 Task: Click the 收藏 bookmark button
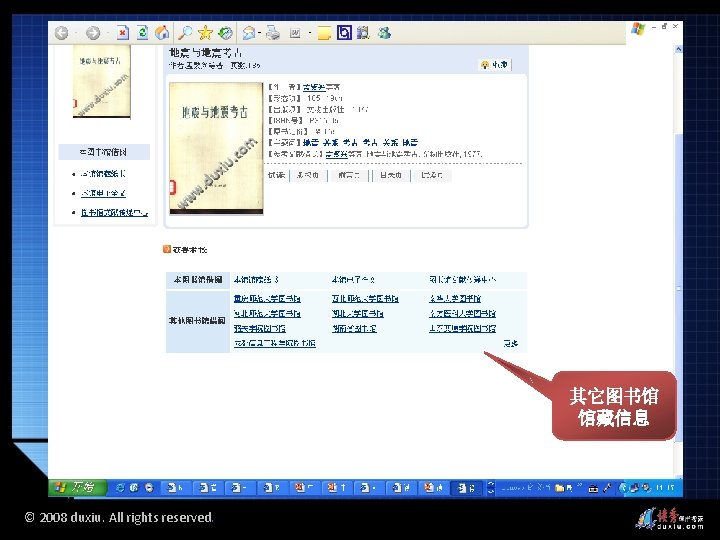495,65
